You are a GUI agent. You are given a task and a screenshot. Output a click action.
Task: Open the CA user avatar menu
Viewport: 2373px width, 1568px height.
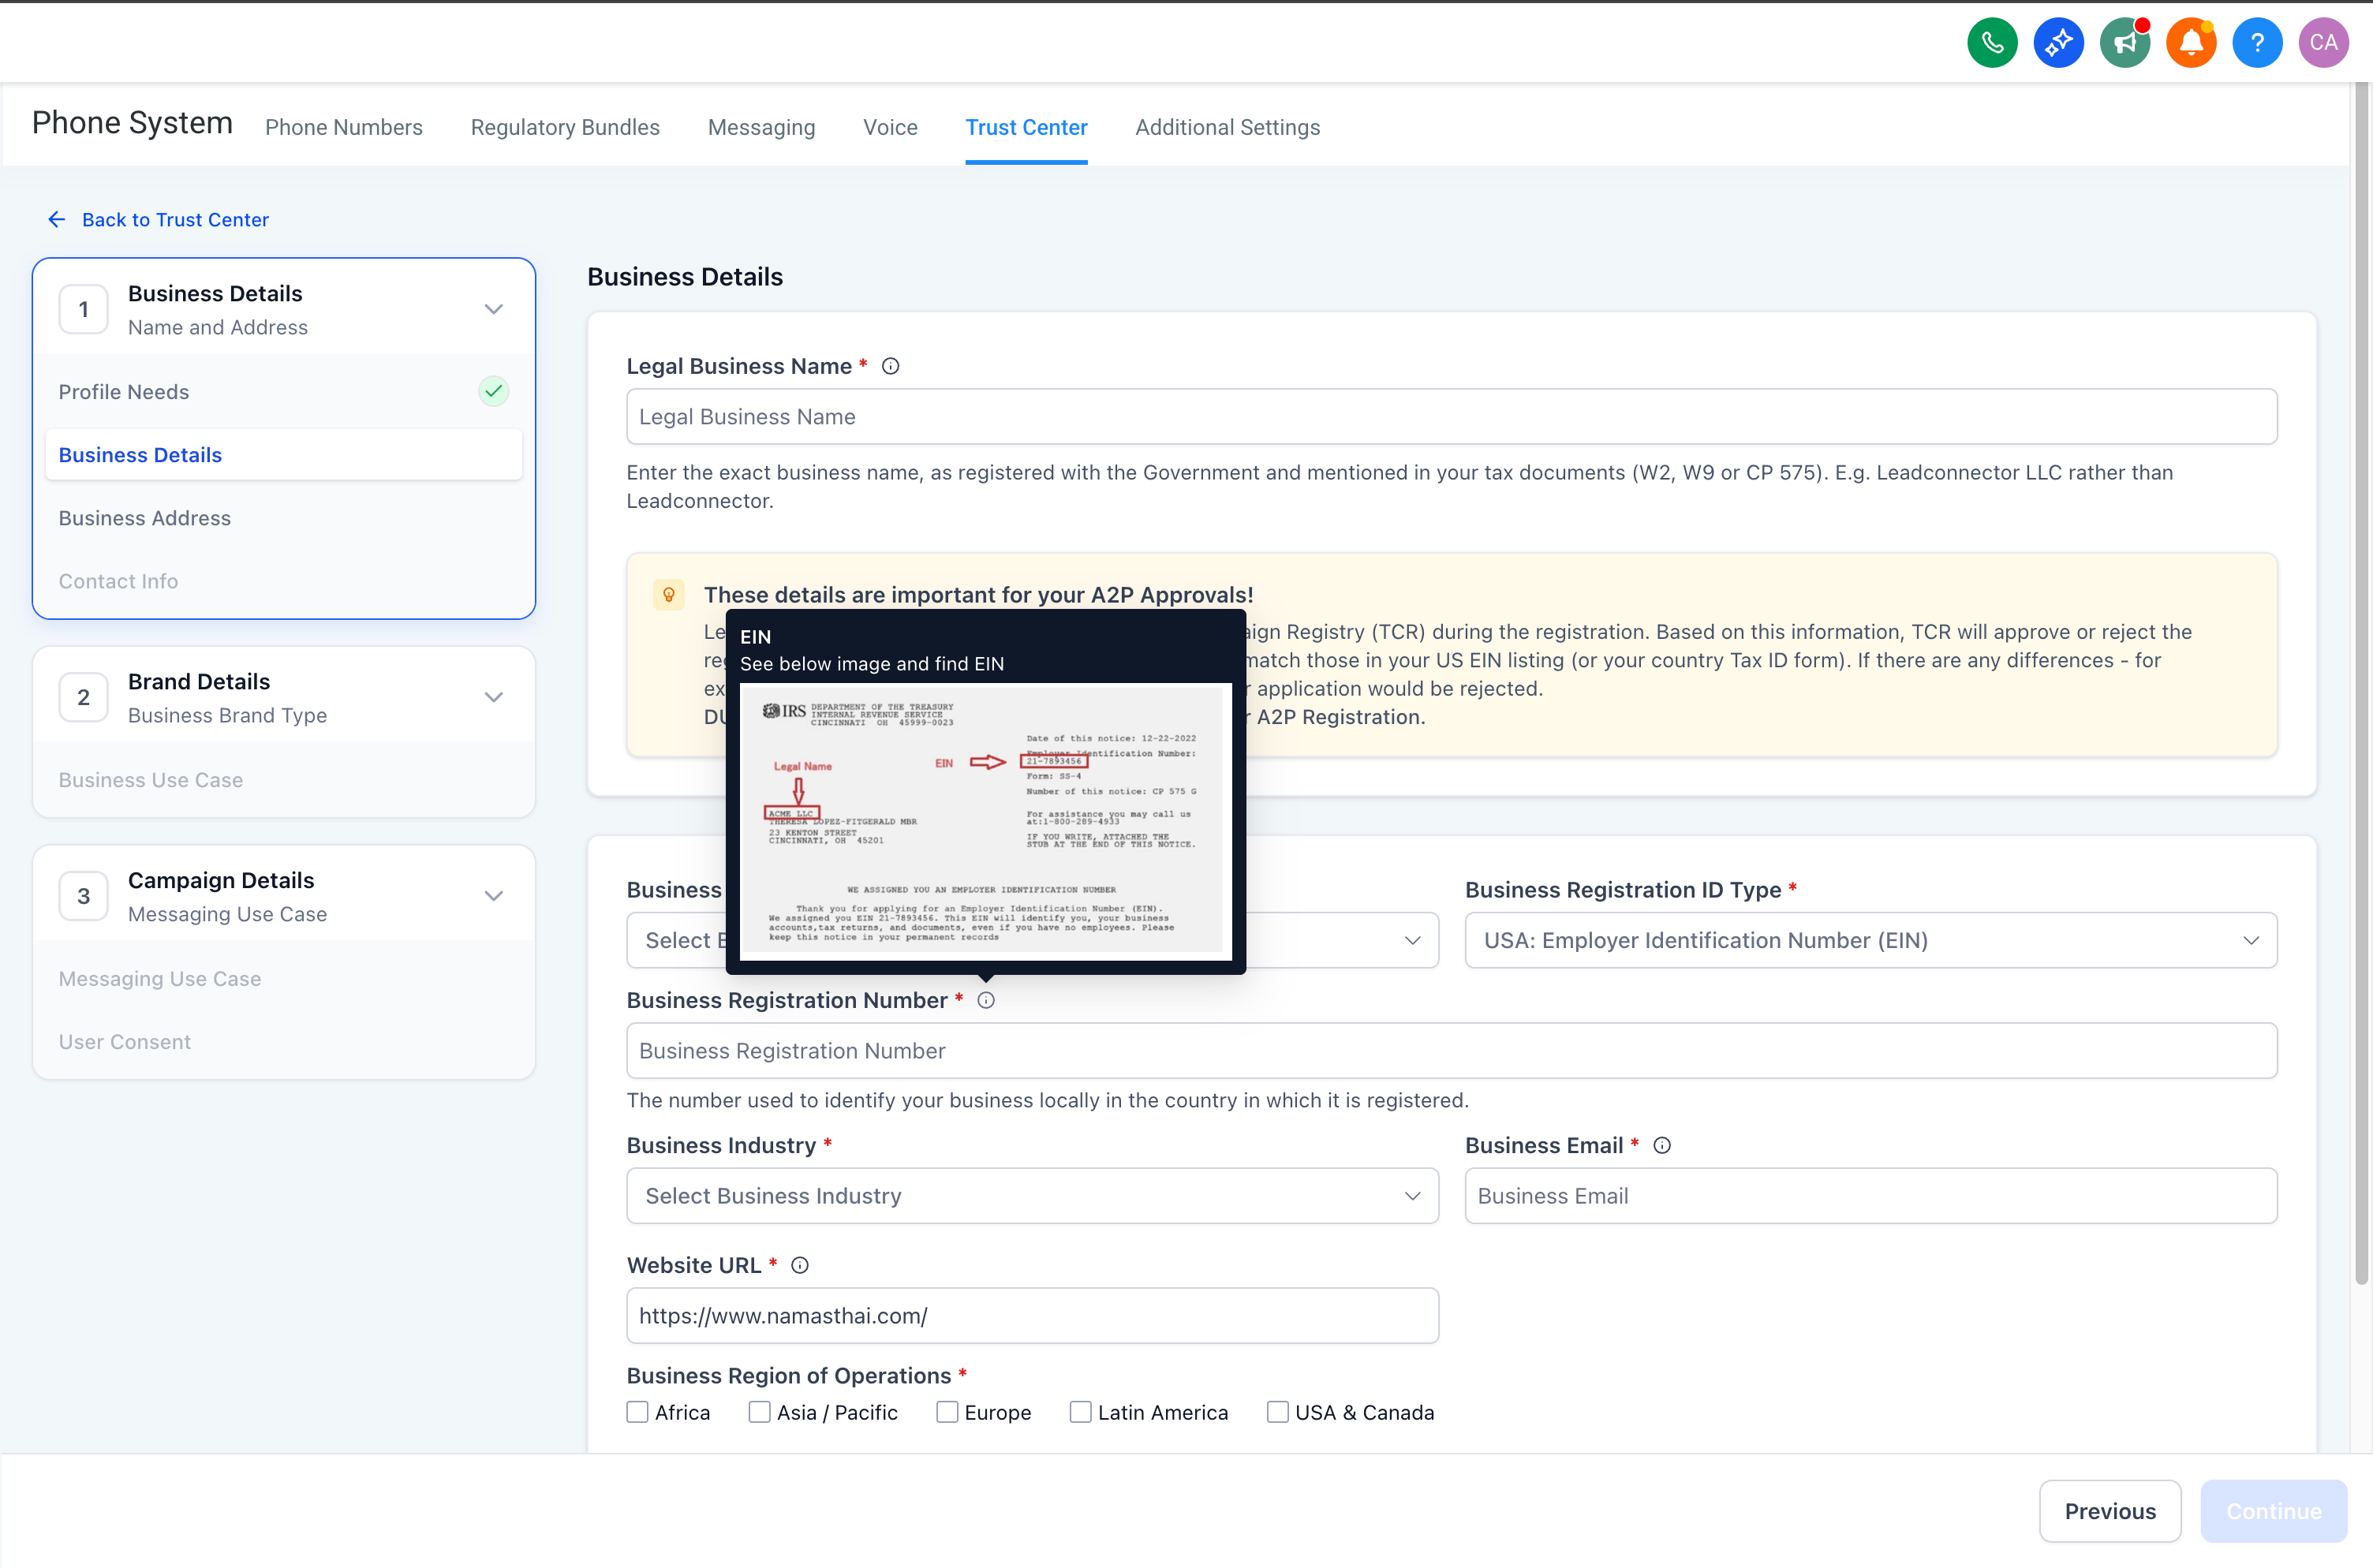pyautogui.click(x=2322, y=43)
